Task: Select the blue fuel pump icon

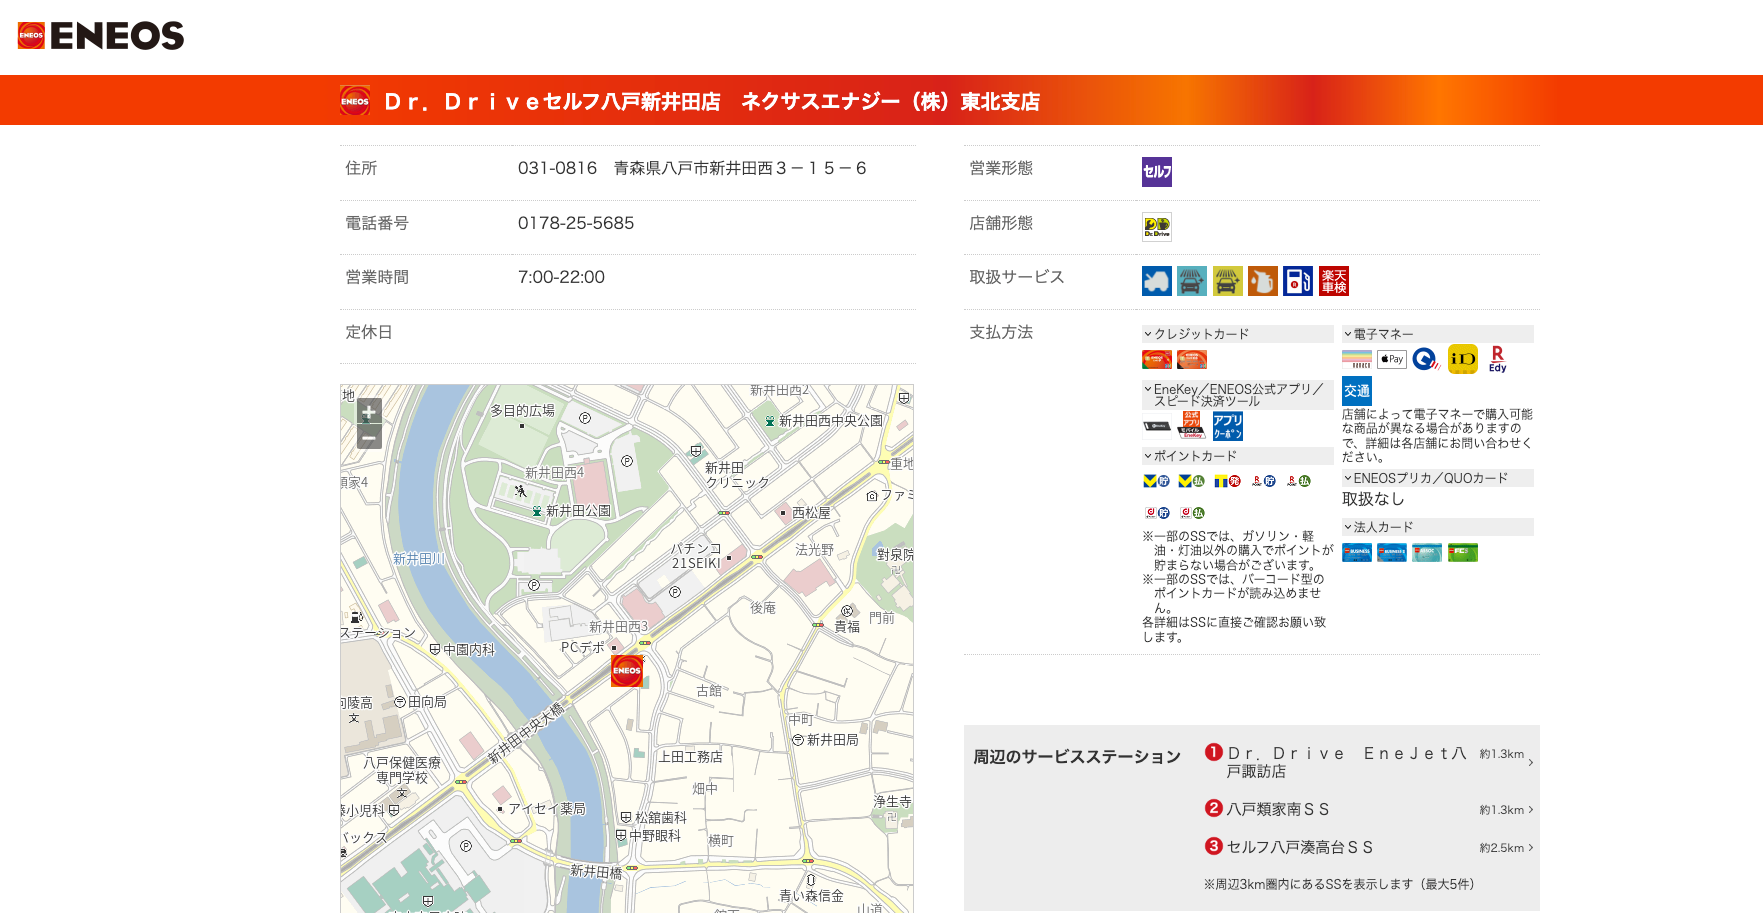Action: pos(1298,281)
